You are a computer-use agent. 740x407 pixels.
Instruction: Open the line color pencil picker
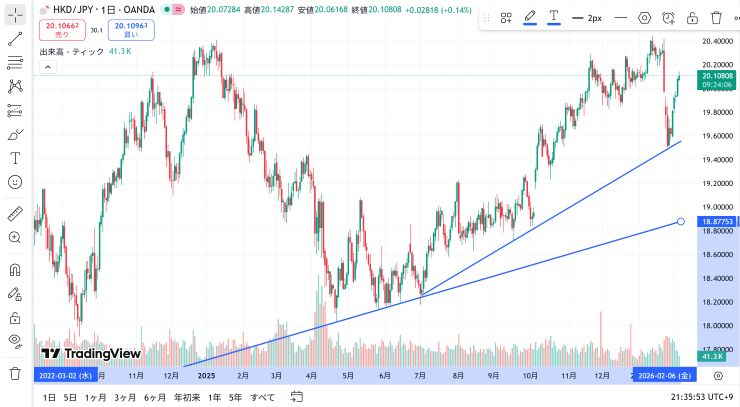530,18
